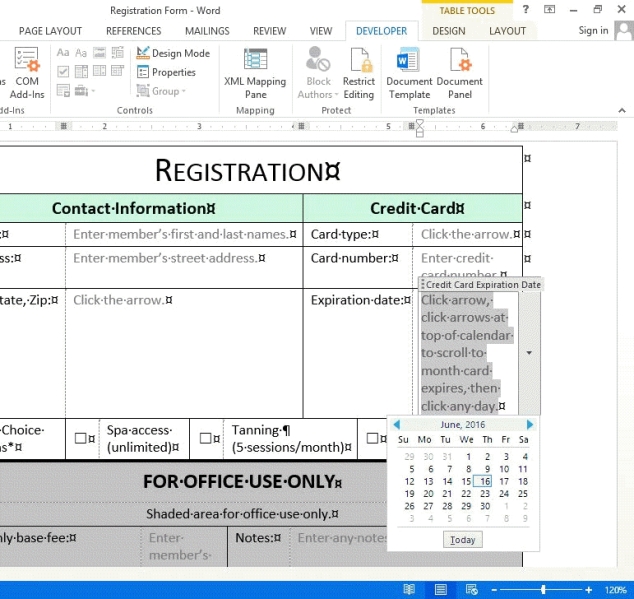The width and height of the screenshot is (634, 599).
Task: Click zoom slider handle
Action: click(x=543, y=590)
